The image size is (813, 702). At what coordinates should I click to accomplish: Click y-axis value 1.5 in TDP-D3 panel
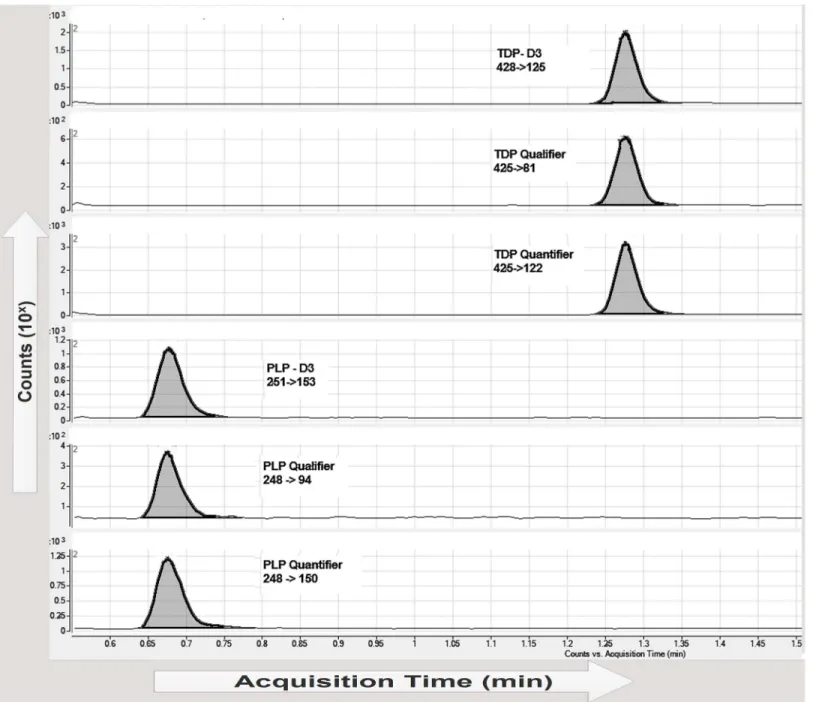[x=61, y=50]
